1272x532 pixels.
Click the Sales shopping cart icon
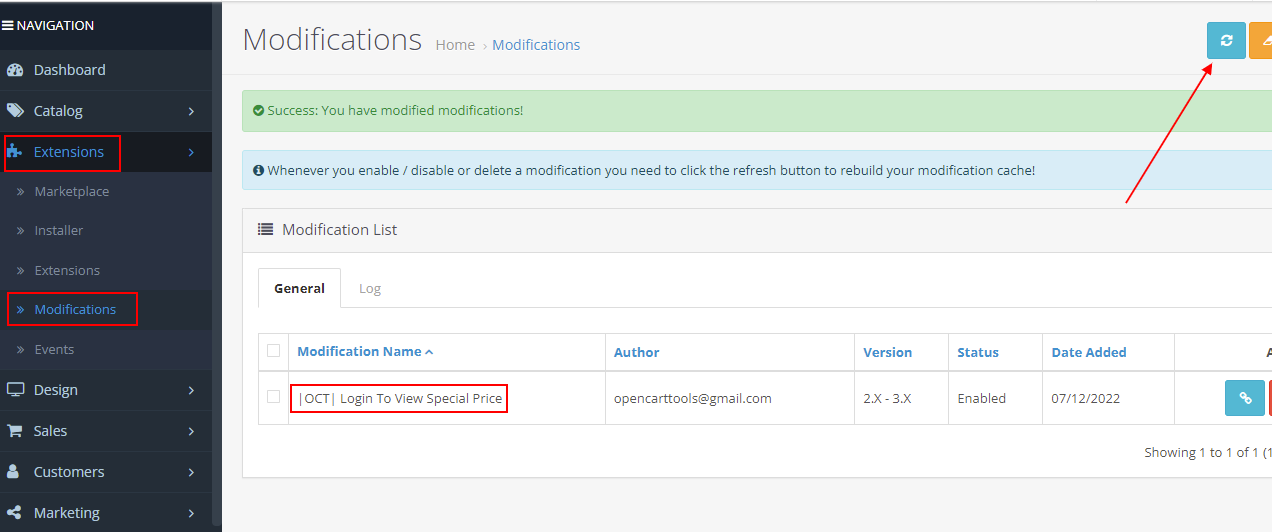tap(15, 431)
